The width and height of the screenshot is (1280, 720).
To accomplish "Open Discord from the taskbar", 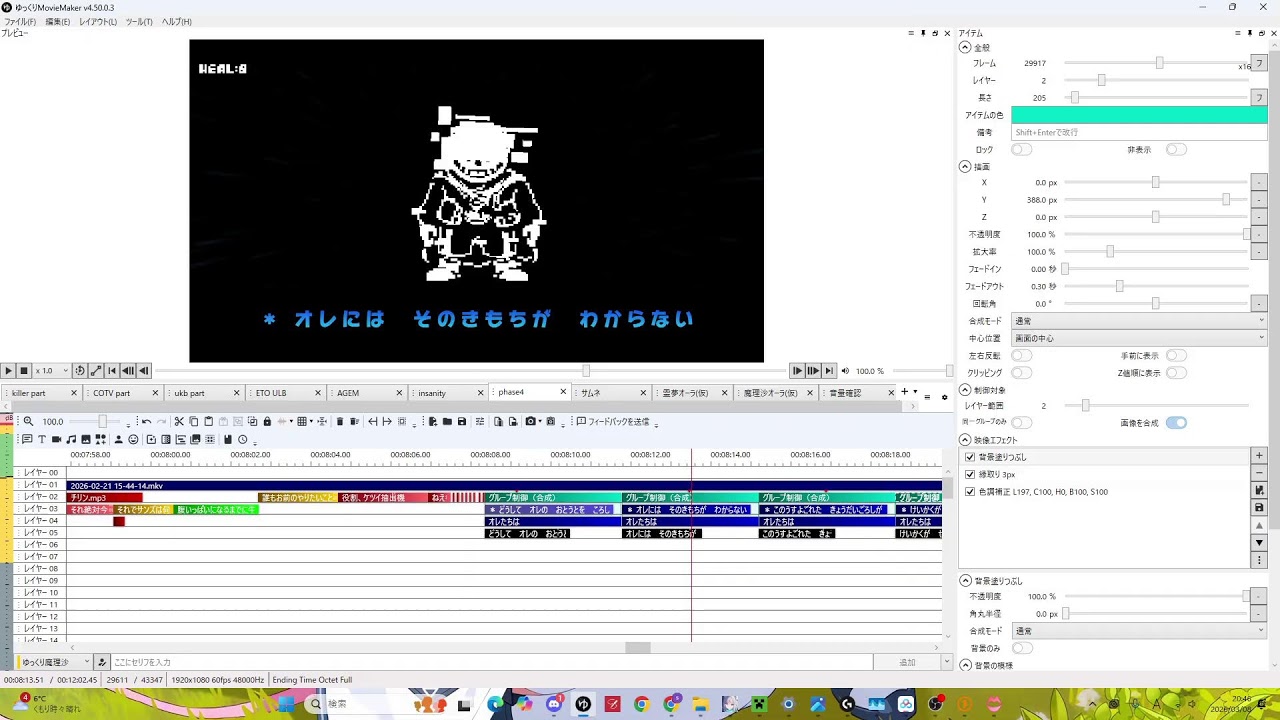I will [554, 704].
